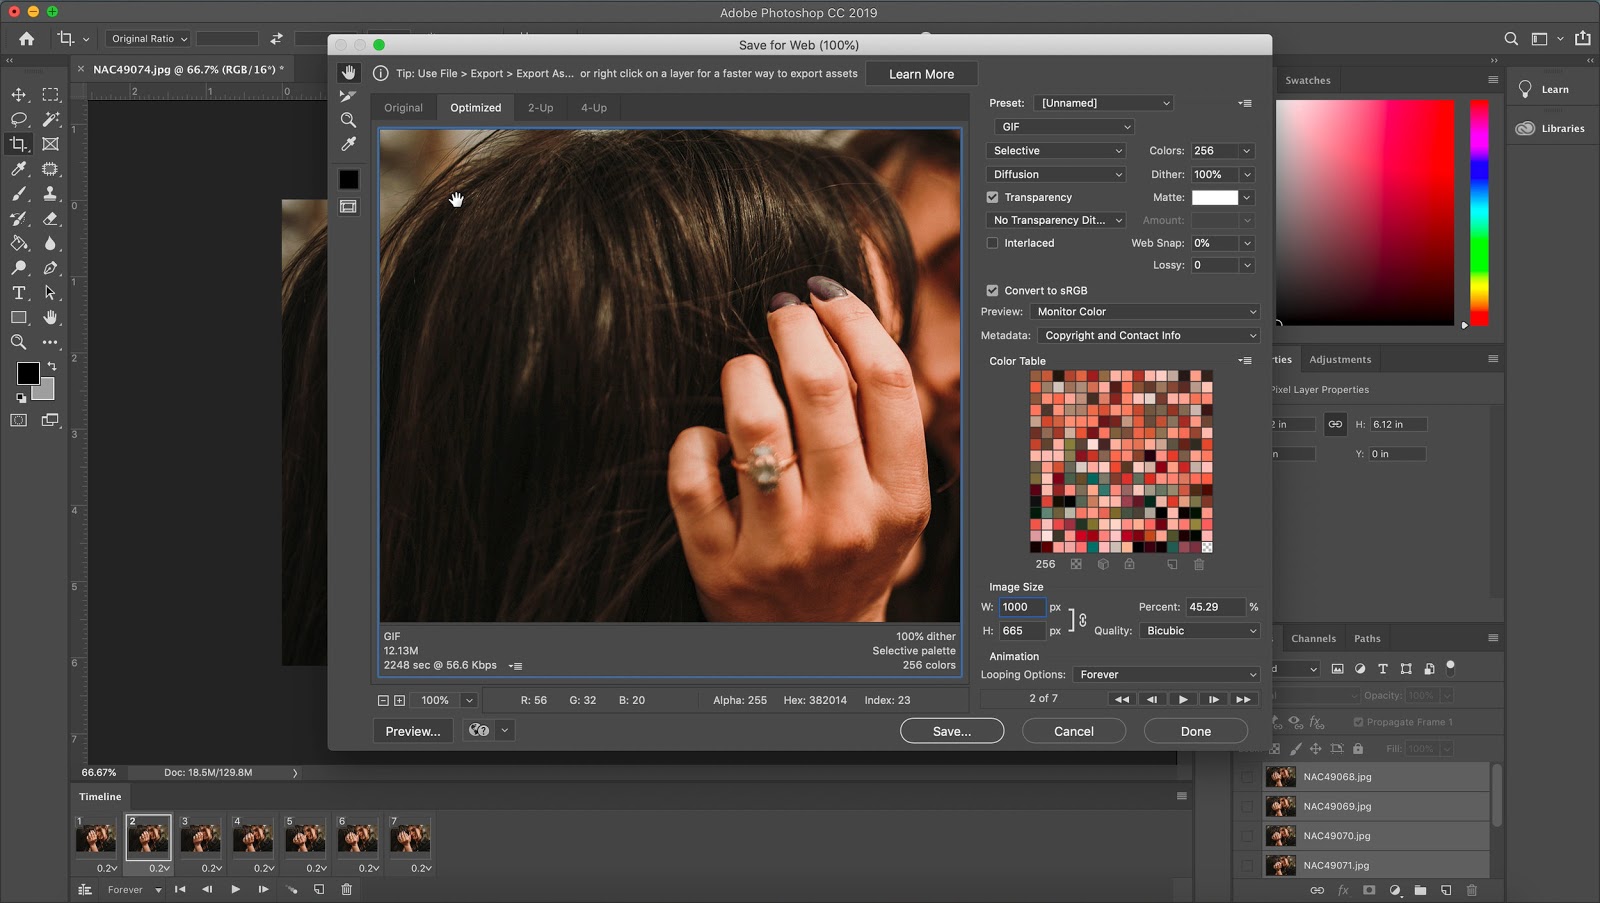Viewport: 1600px width, 903px height.
Task: Click the Cancel button
Action: pyautogui.click(x=1074, y=731)
